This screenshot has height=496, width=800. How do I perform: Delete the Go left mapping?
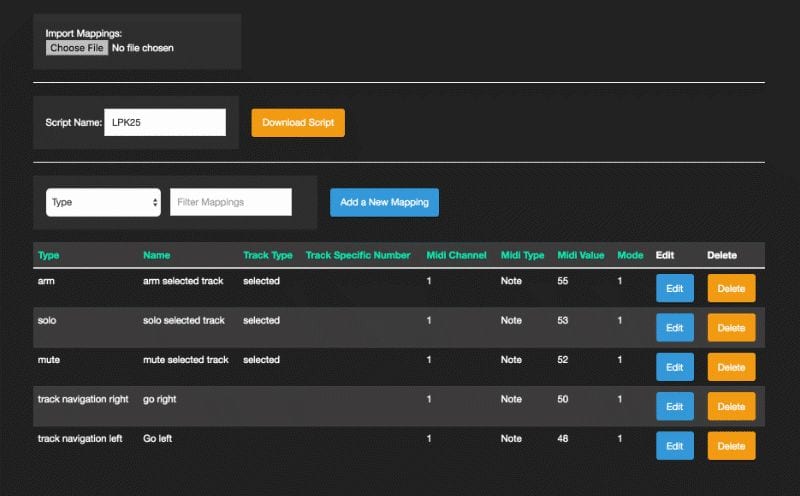[731, 445]
